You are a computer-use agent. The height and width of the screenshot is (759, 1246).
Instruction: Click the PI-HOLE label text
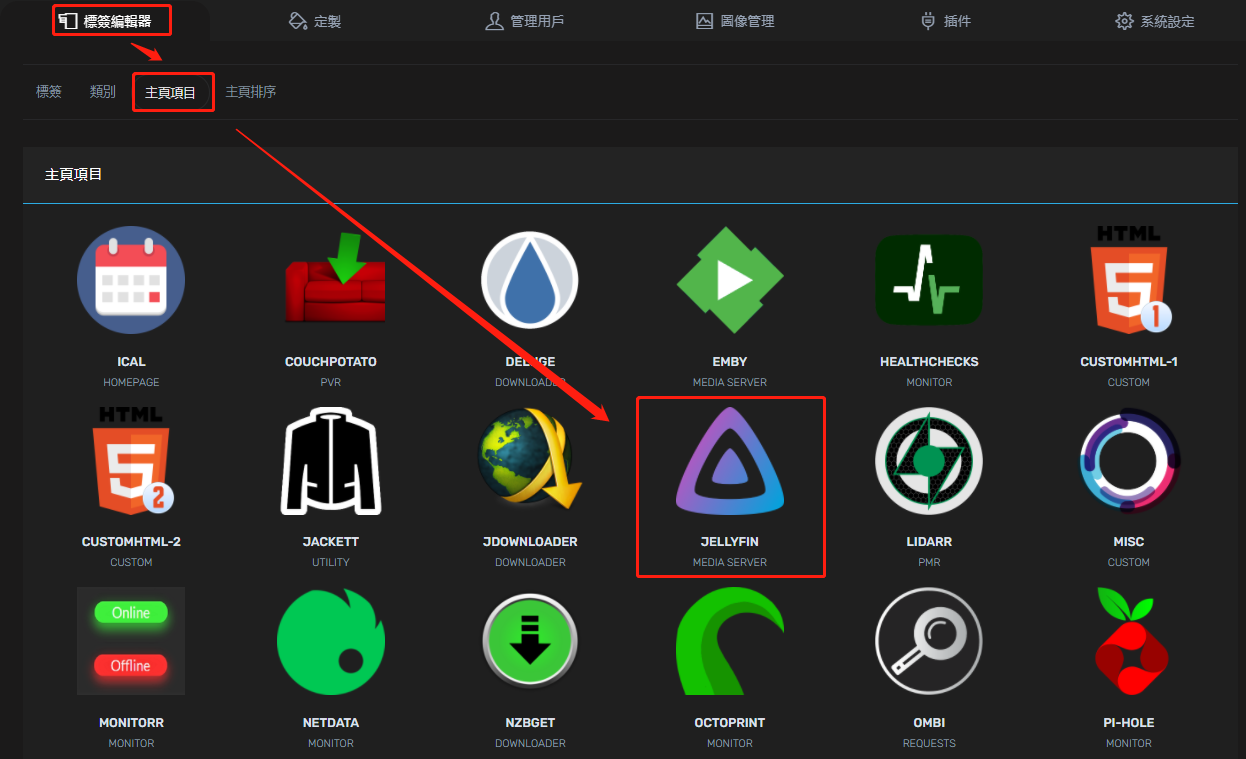coord(1129,723)
